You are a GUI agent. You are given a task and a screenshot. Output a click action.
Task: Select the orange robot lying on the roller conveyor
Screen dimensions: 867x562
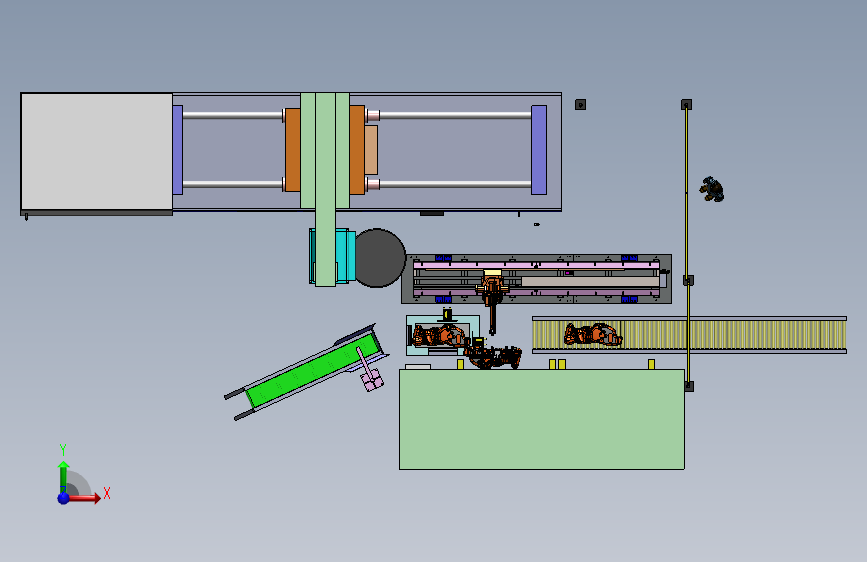point(593,335)
